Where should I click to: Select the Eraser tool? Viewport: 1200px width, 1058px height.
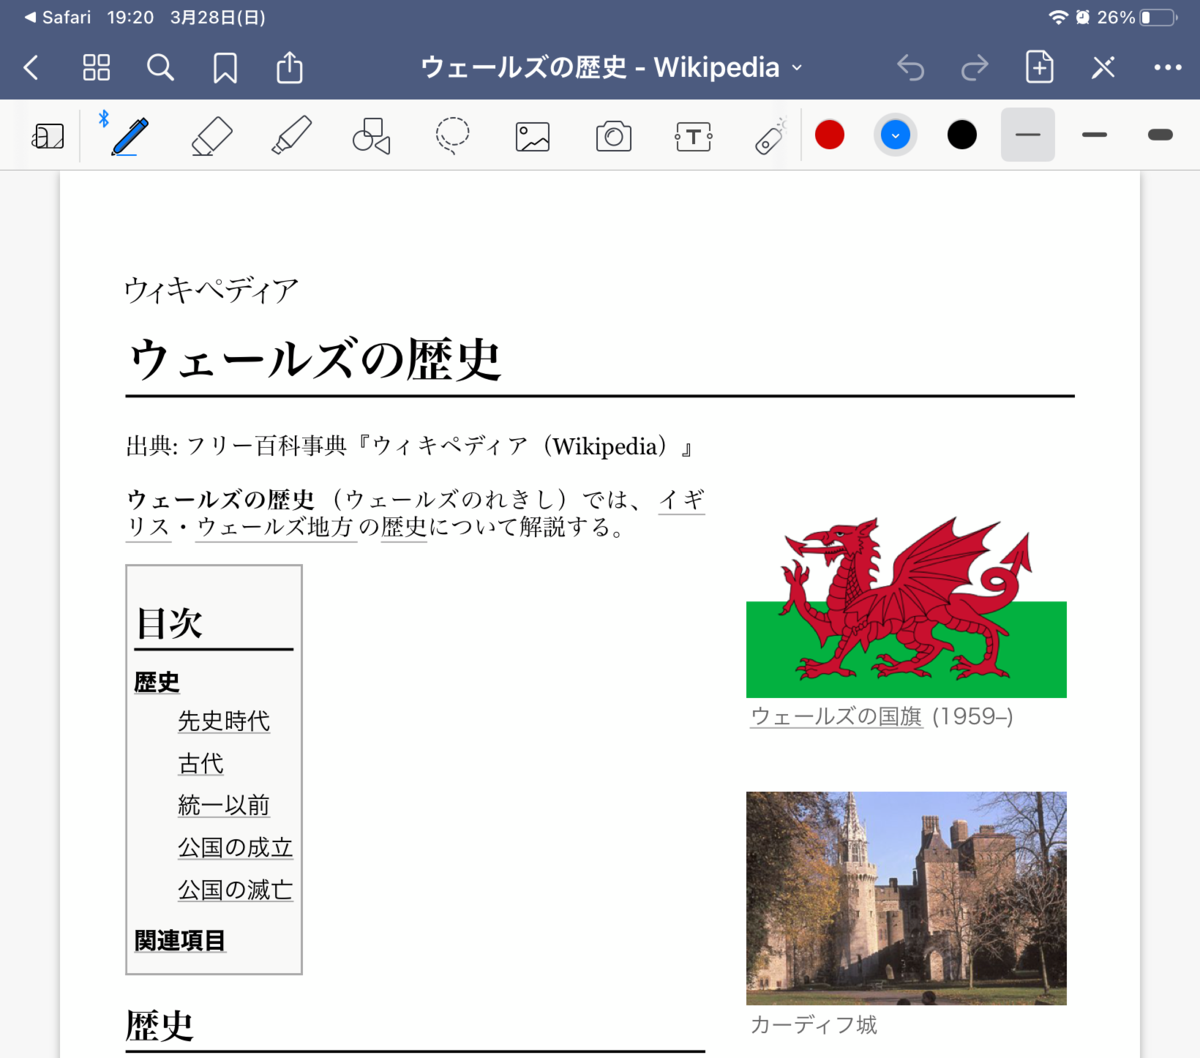click(211, 135)
